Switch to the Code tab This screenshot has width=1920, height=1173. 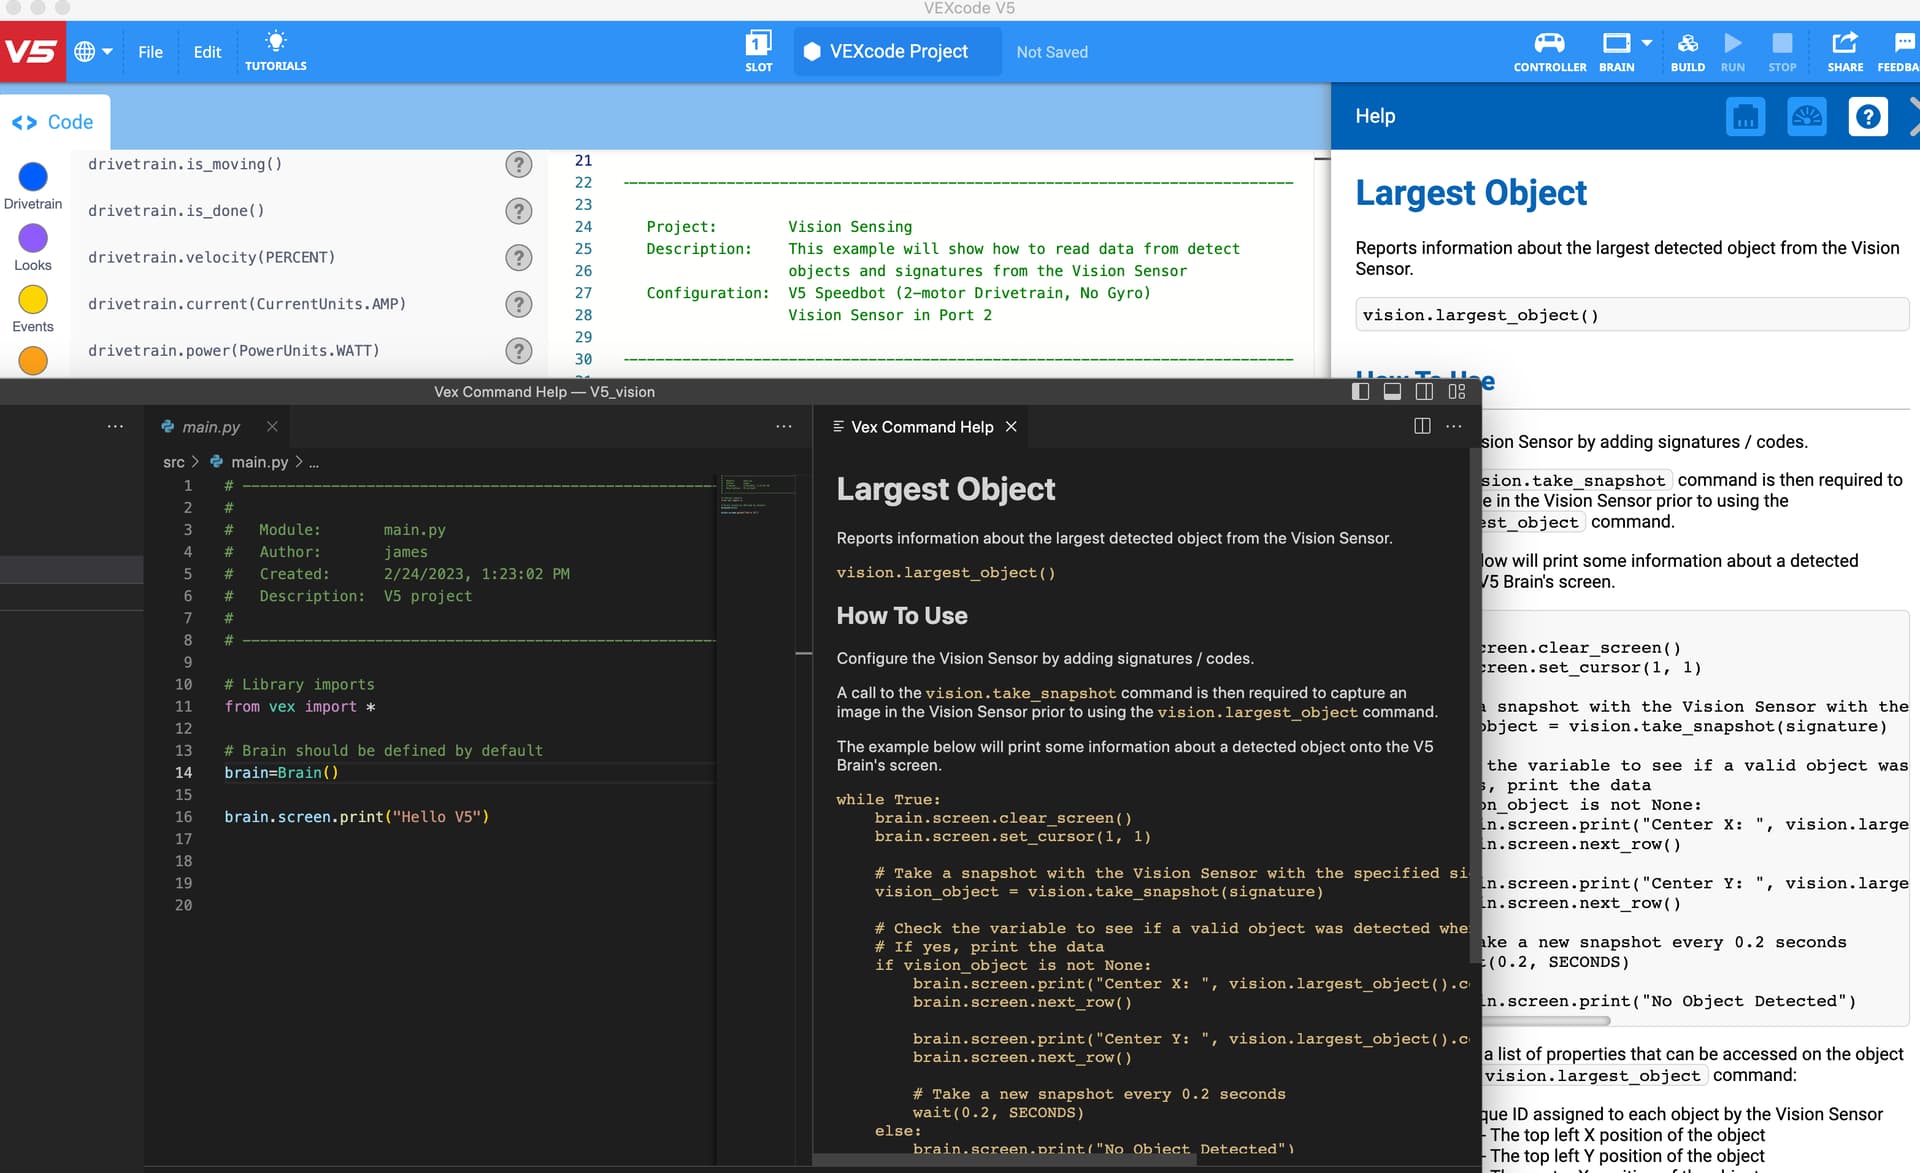point(53,122)
